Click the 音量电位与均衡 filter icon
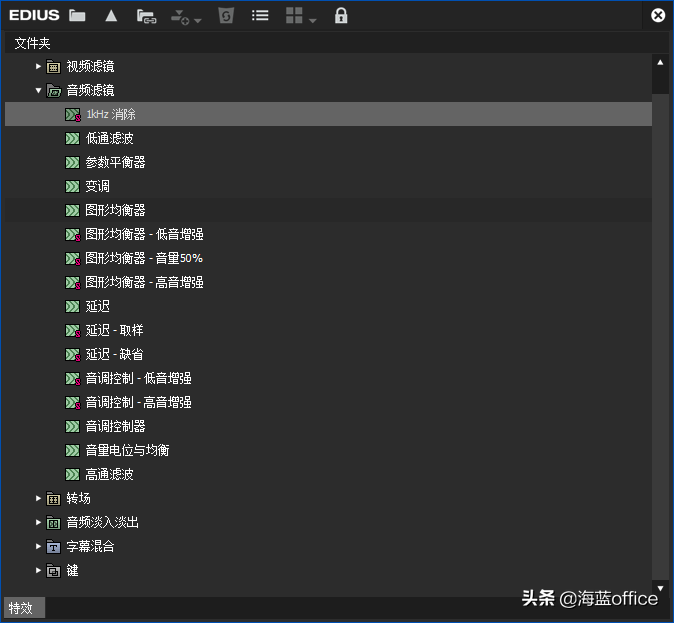The width and height of the screenshot is (674, 623). [x=72, y=450]
